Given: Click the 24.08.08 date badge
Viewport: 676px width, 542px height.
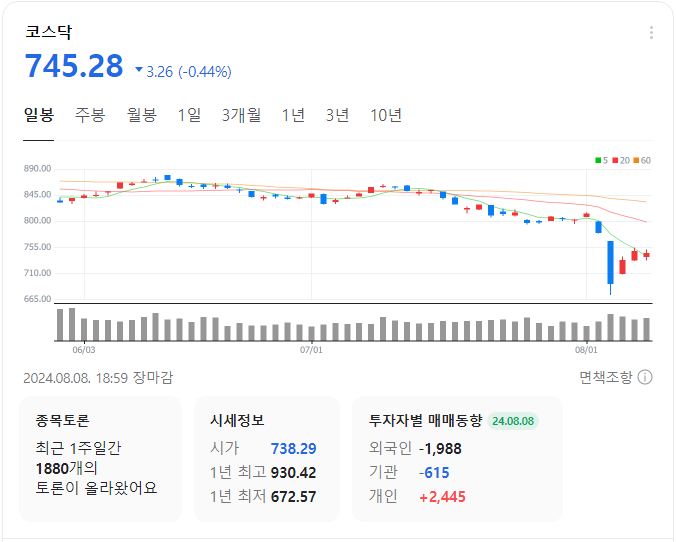Looking at the screenshot, I should tap(513, 421).
